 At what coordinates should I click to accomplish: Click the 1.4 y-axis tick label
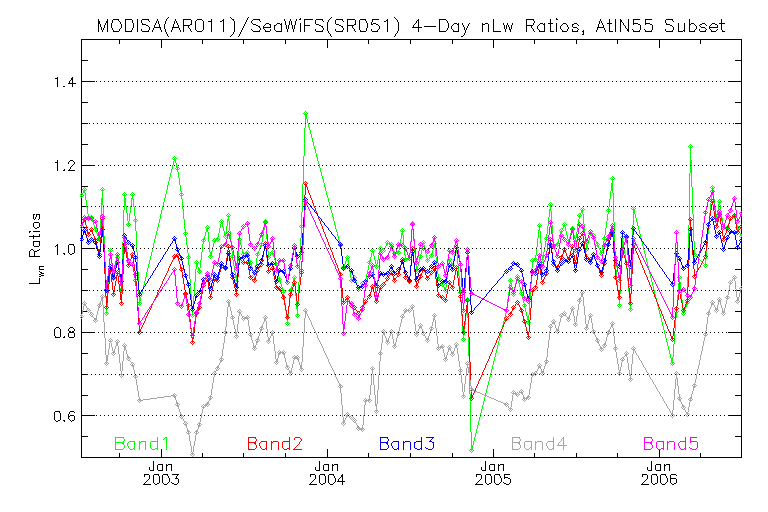65,82
